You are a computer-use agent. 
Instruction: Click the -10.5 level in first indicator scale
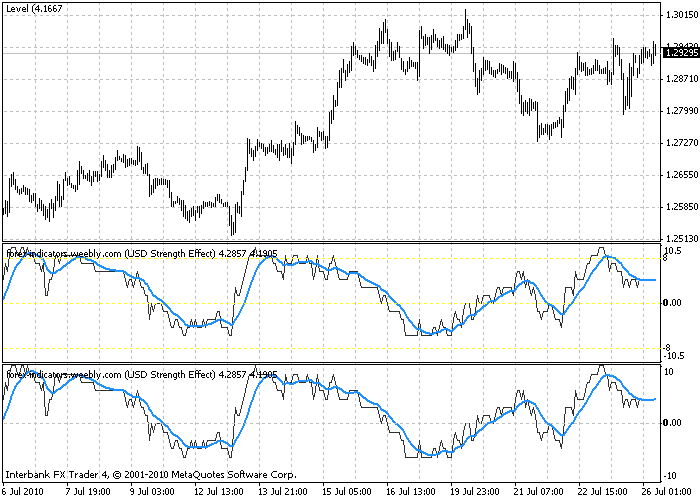point(673,356)
